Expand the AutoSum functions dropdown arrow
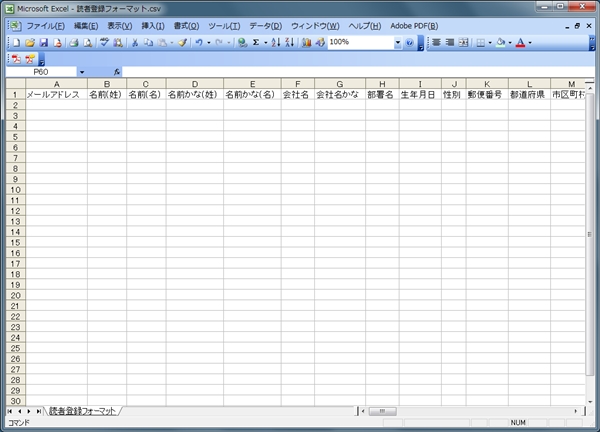The image size is (600, 432). click(x=266, y=42)
